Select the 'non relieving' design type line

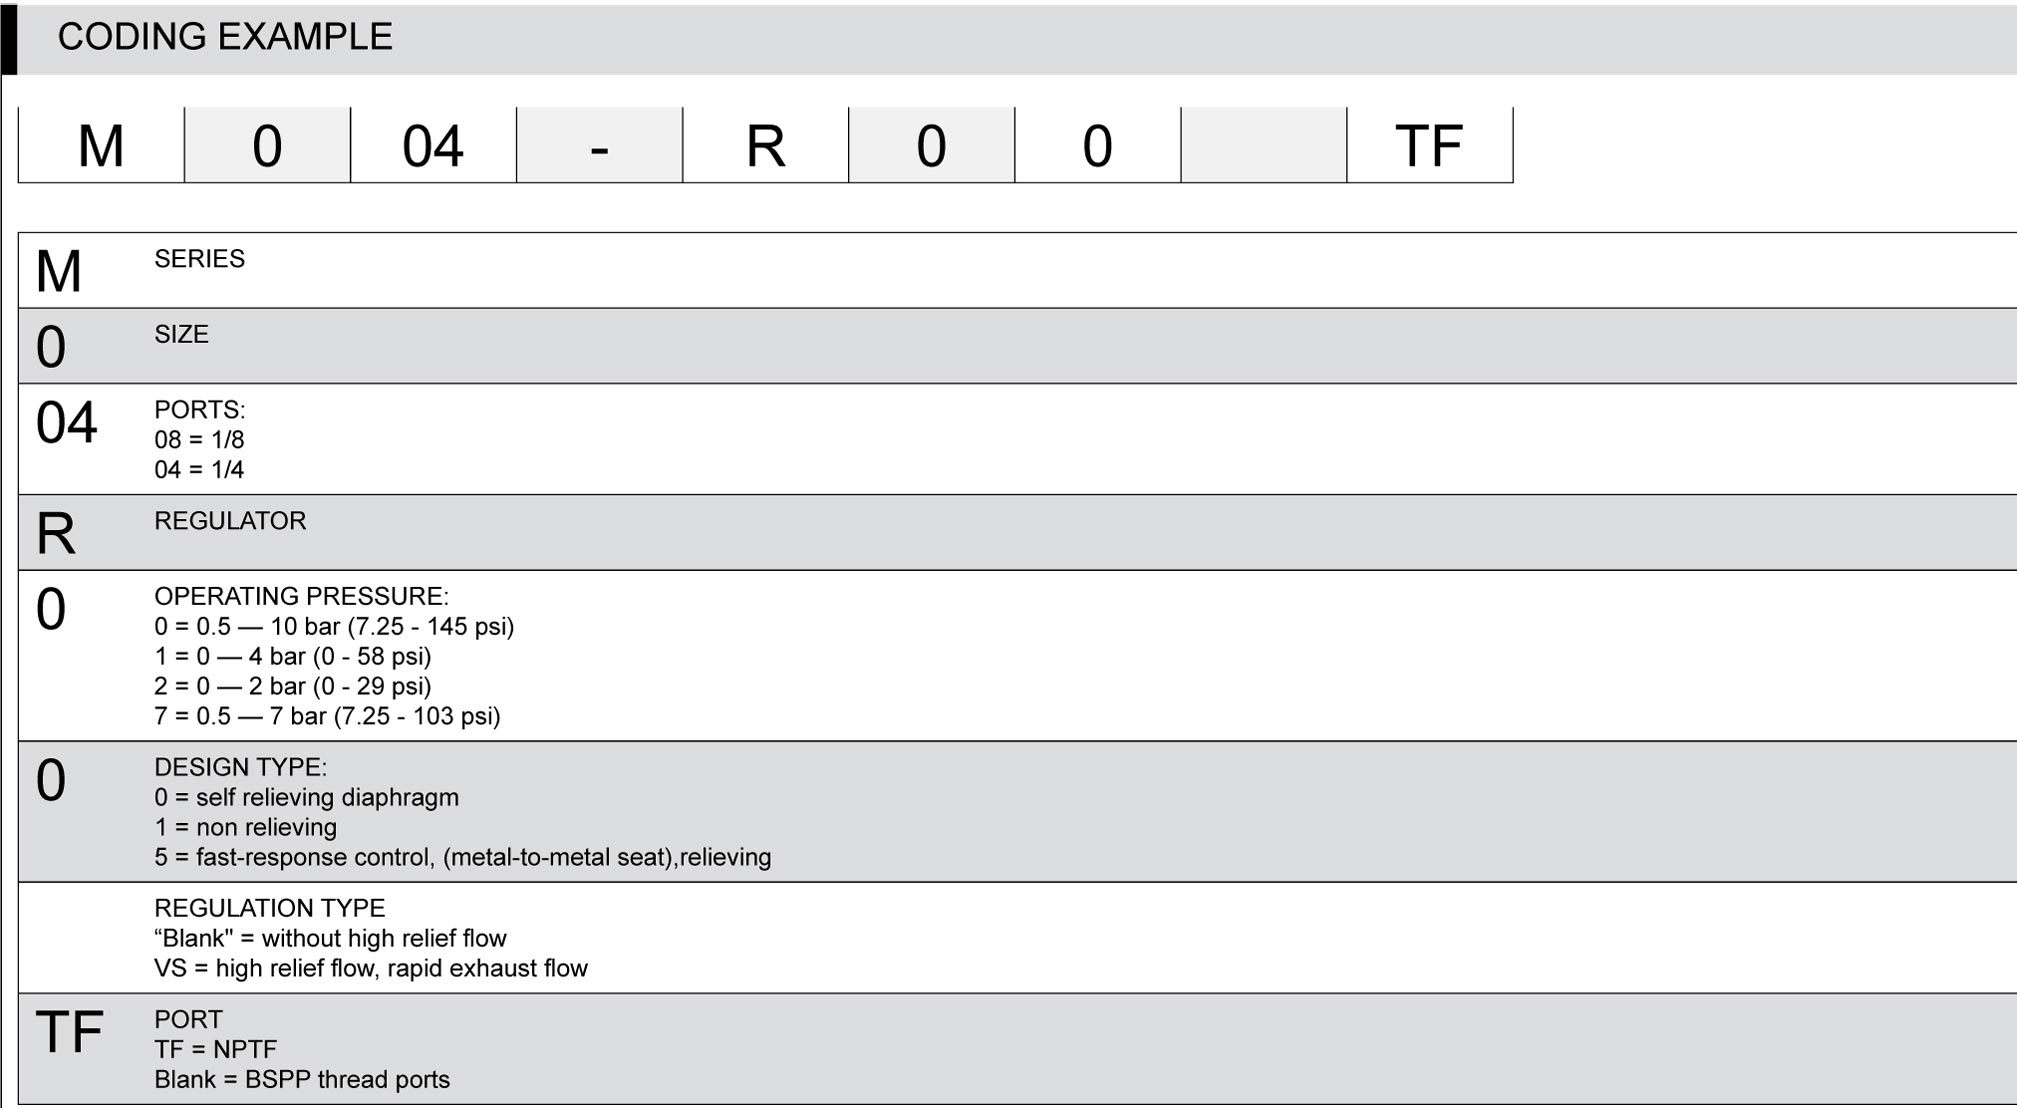[x=245, y=828]
